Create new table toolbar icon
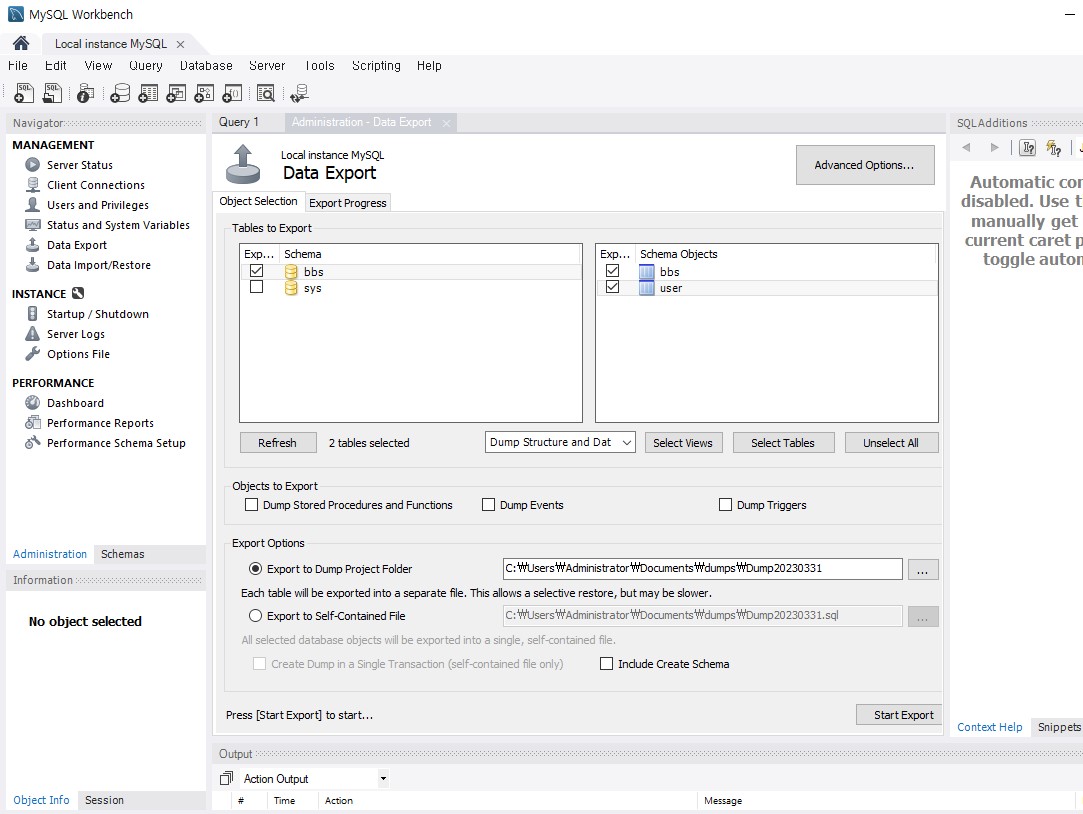 click(x=148, y=93)
